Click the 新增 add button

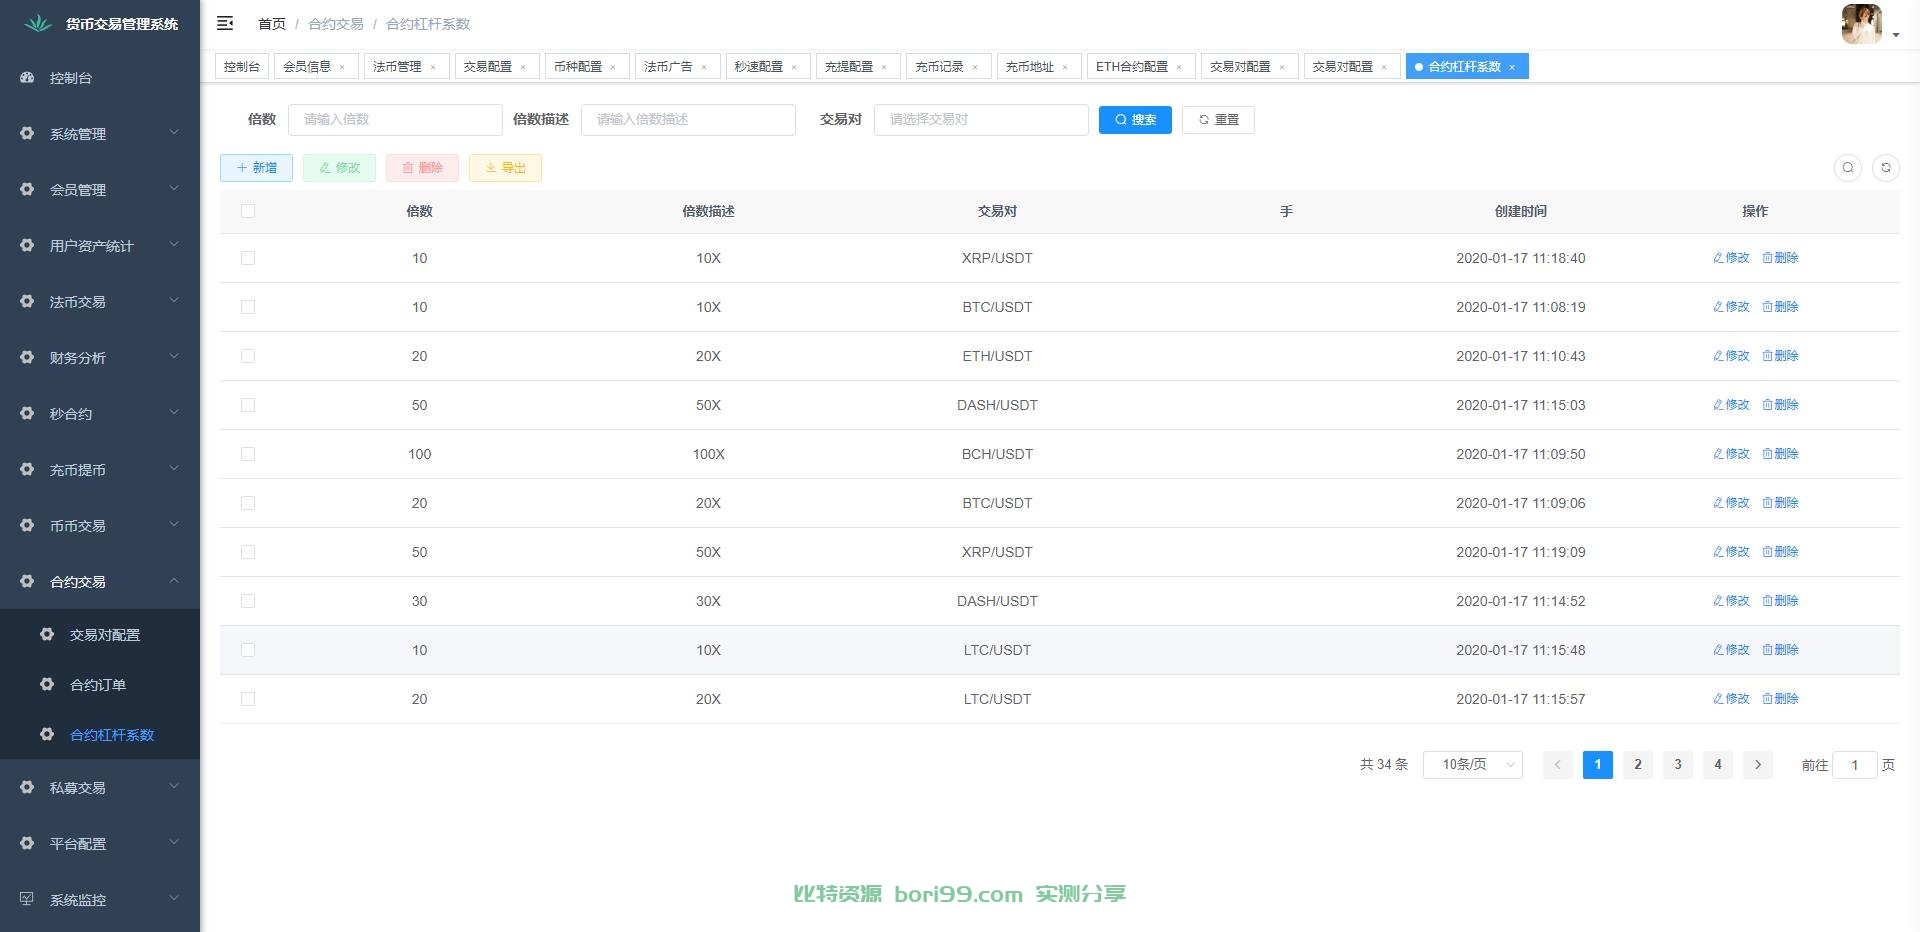tap(256, 168)
